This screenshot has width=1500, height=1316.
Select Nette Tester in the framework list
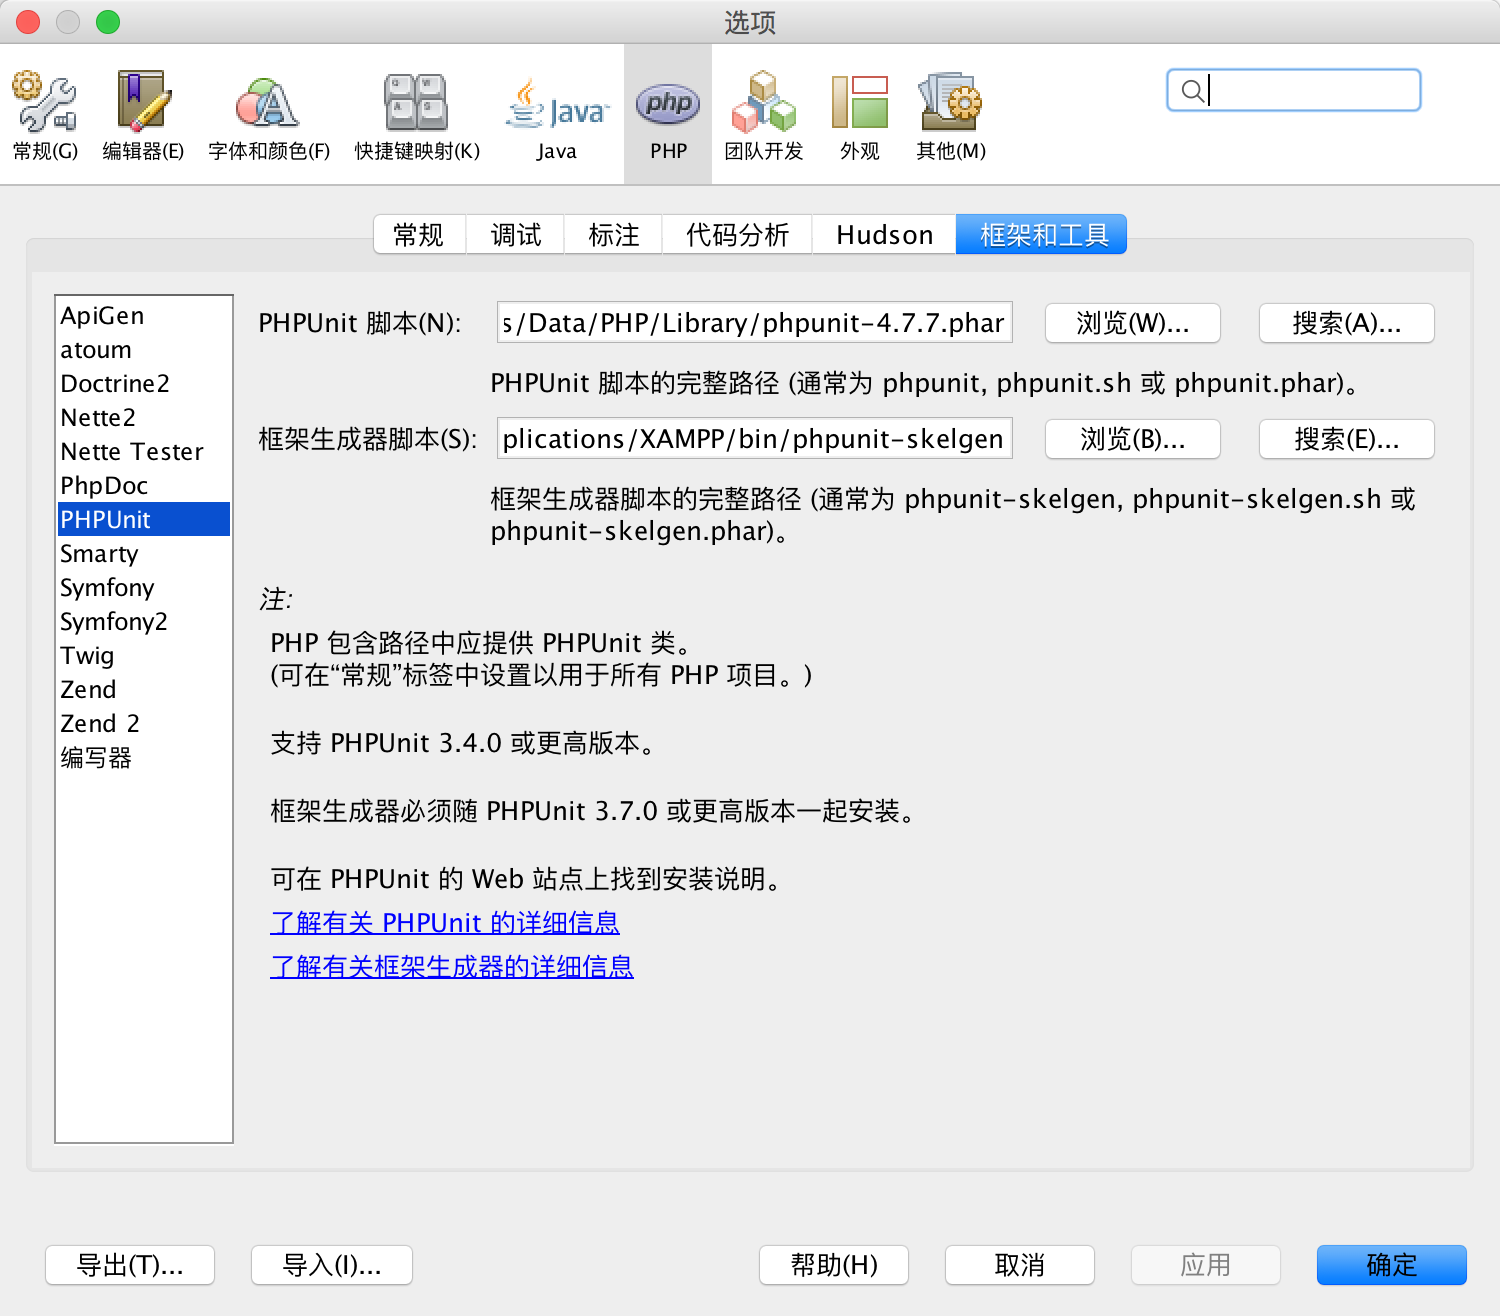(x=144, y=452)
